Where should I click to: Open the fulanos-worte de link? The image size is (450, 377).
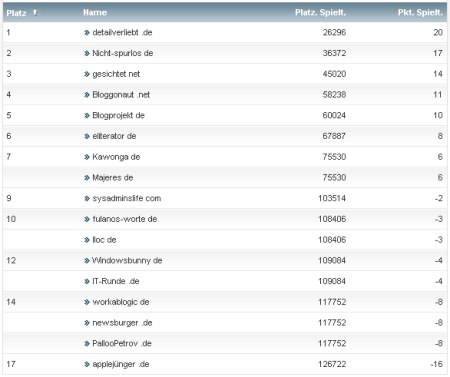[125, 219]
